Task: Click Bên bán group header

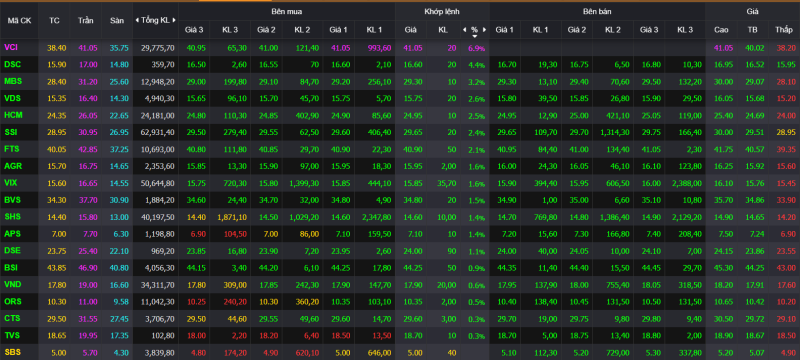Action: click(x=597, y=11)
